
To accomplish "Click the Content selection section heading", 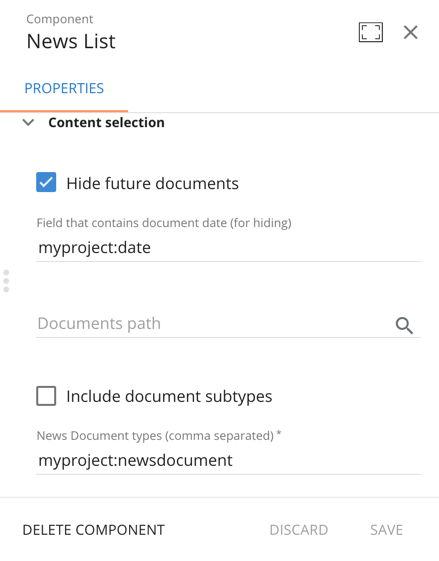I will [x=106, y=122].
